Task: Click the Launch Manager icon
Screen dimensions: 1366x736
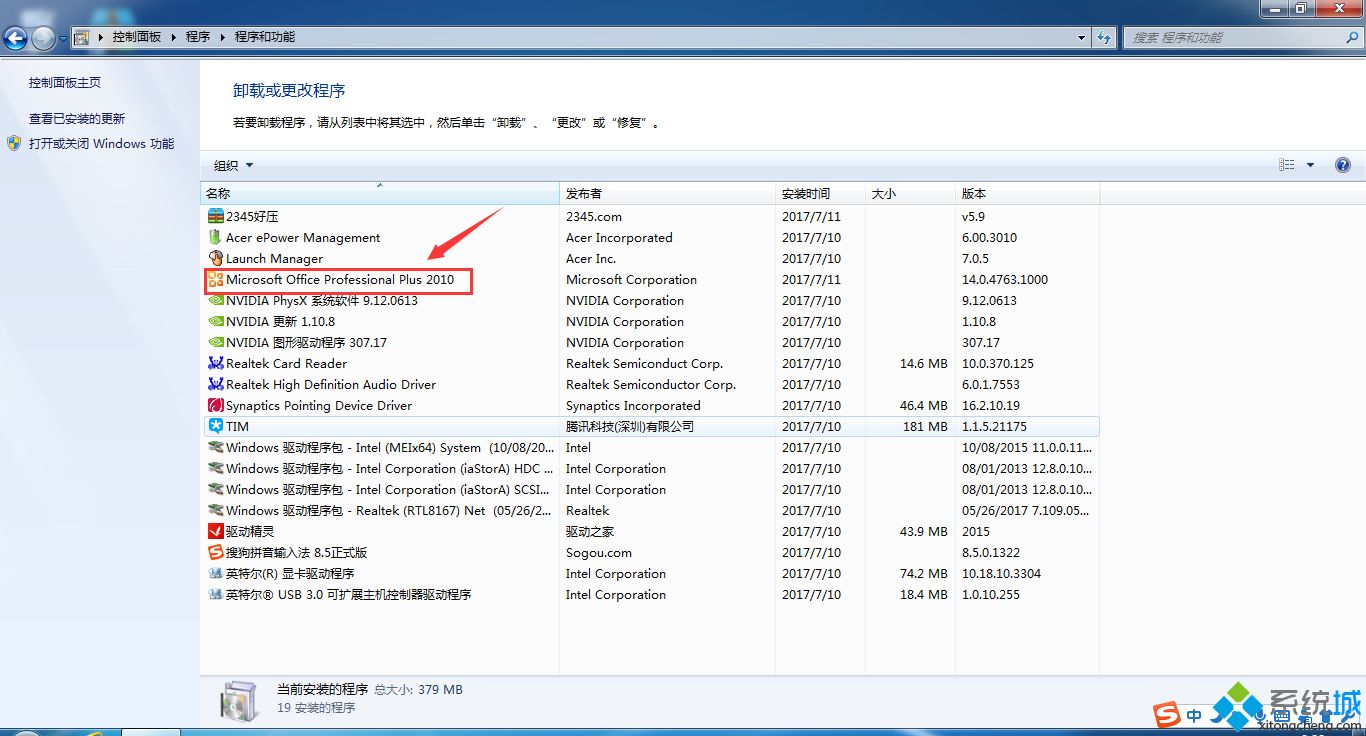Action: 215,258
